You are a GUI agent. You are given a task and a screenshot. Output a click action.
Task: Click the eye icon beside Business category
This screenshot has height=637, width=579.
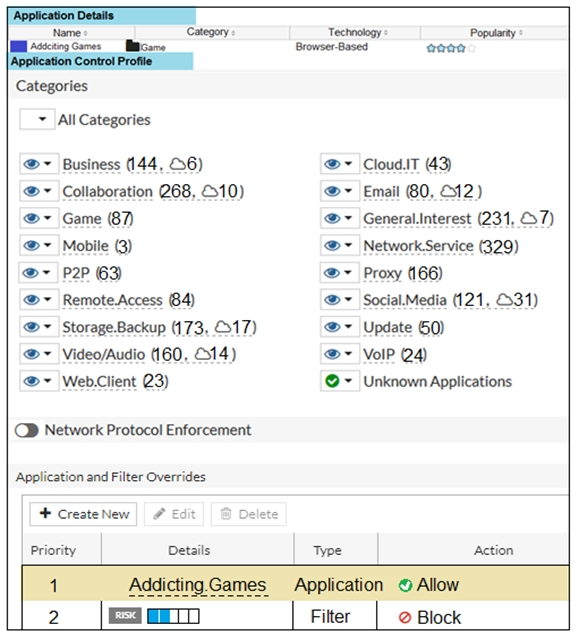[x=31, y=164]
